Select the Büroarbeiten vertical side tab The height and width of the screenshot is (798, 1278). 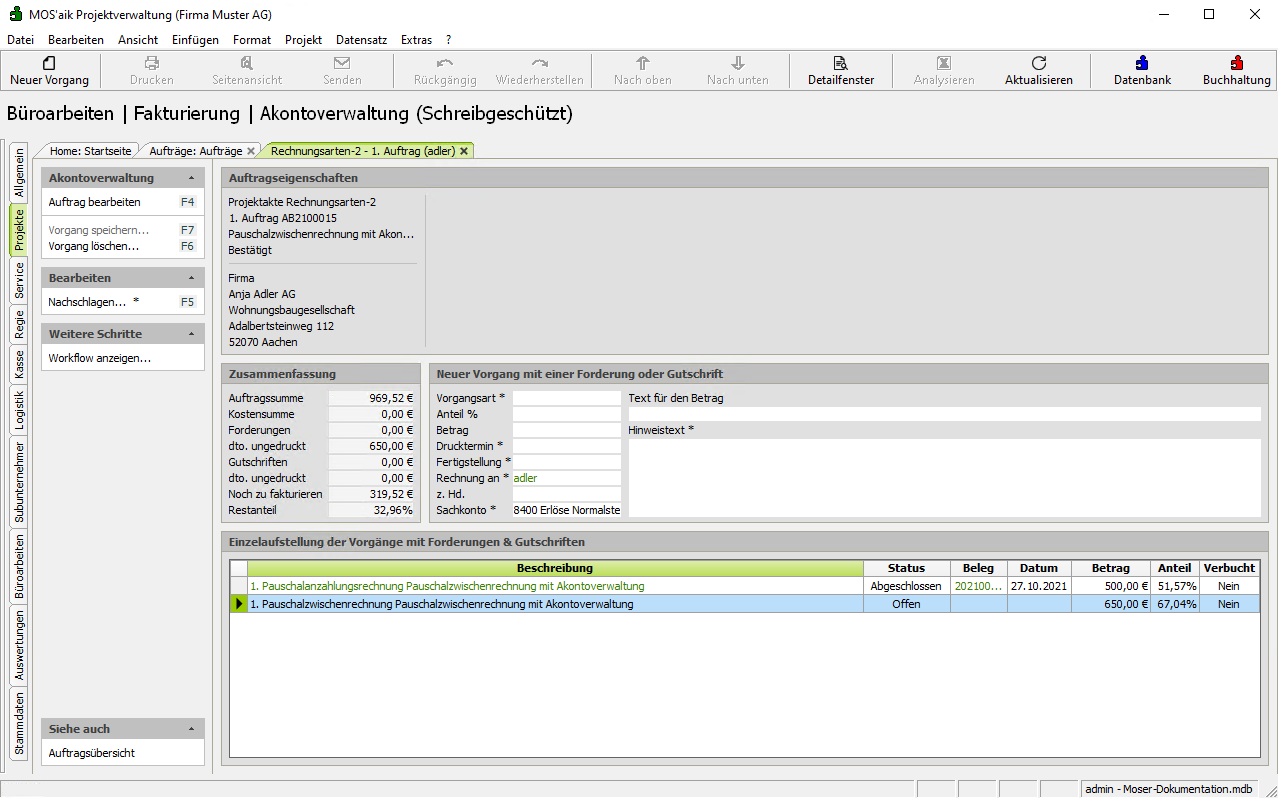click(19, 566)
